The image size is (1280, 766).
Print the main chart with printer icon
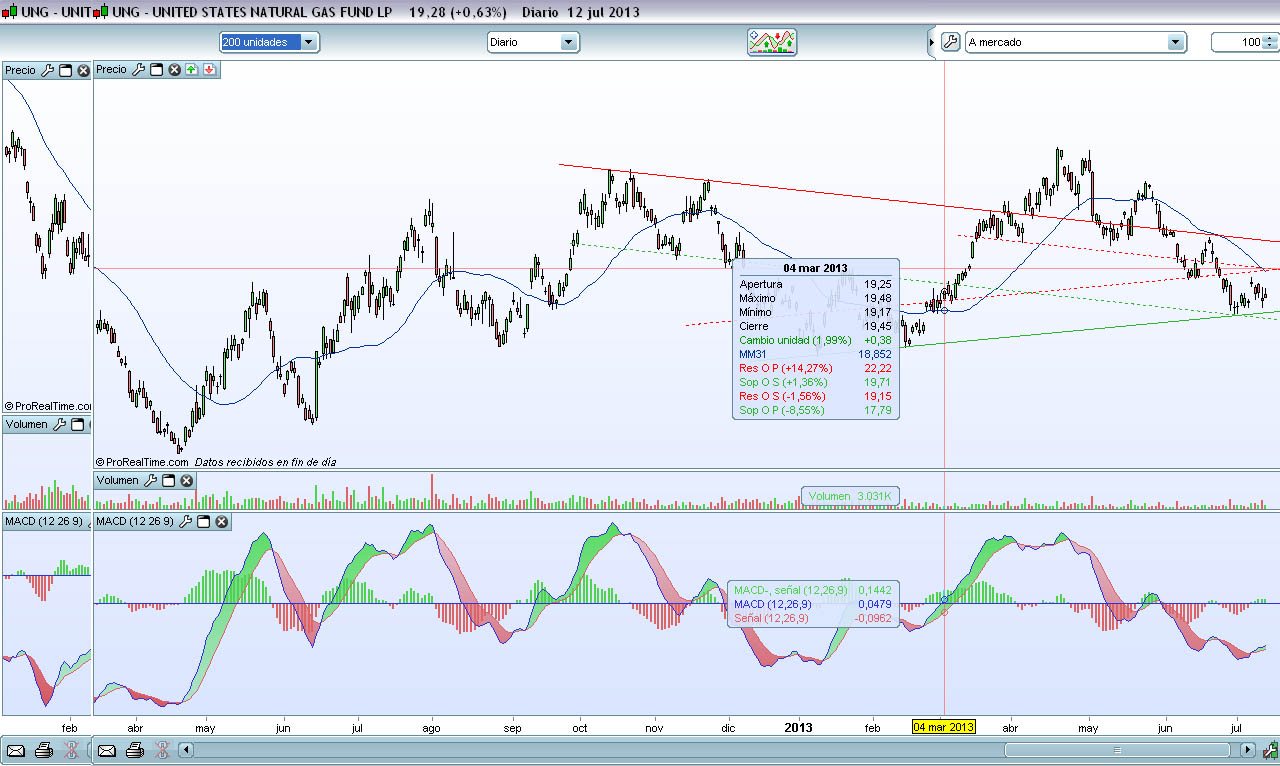[134, 750]
